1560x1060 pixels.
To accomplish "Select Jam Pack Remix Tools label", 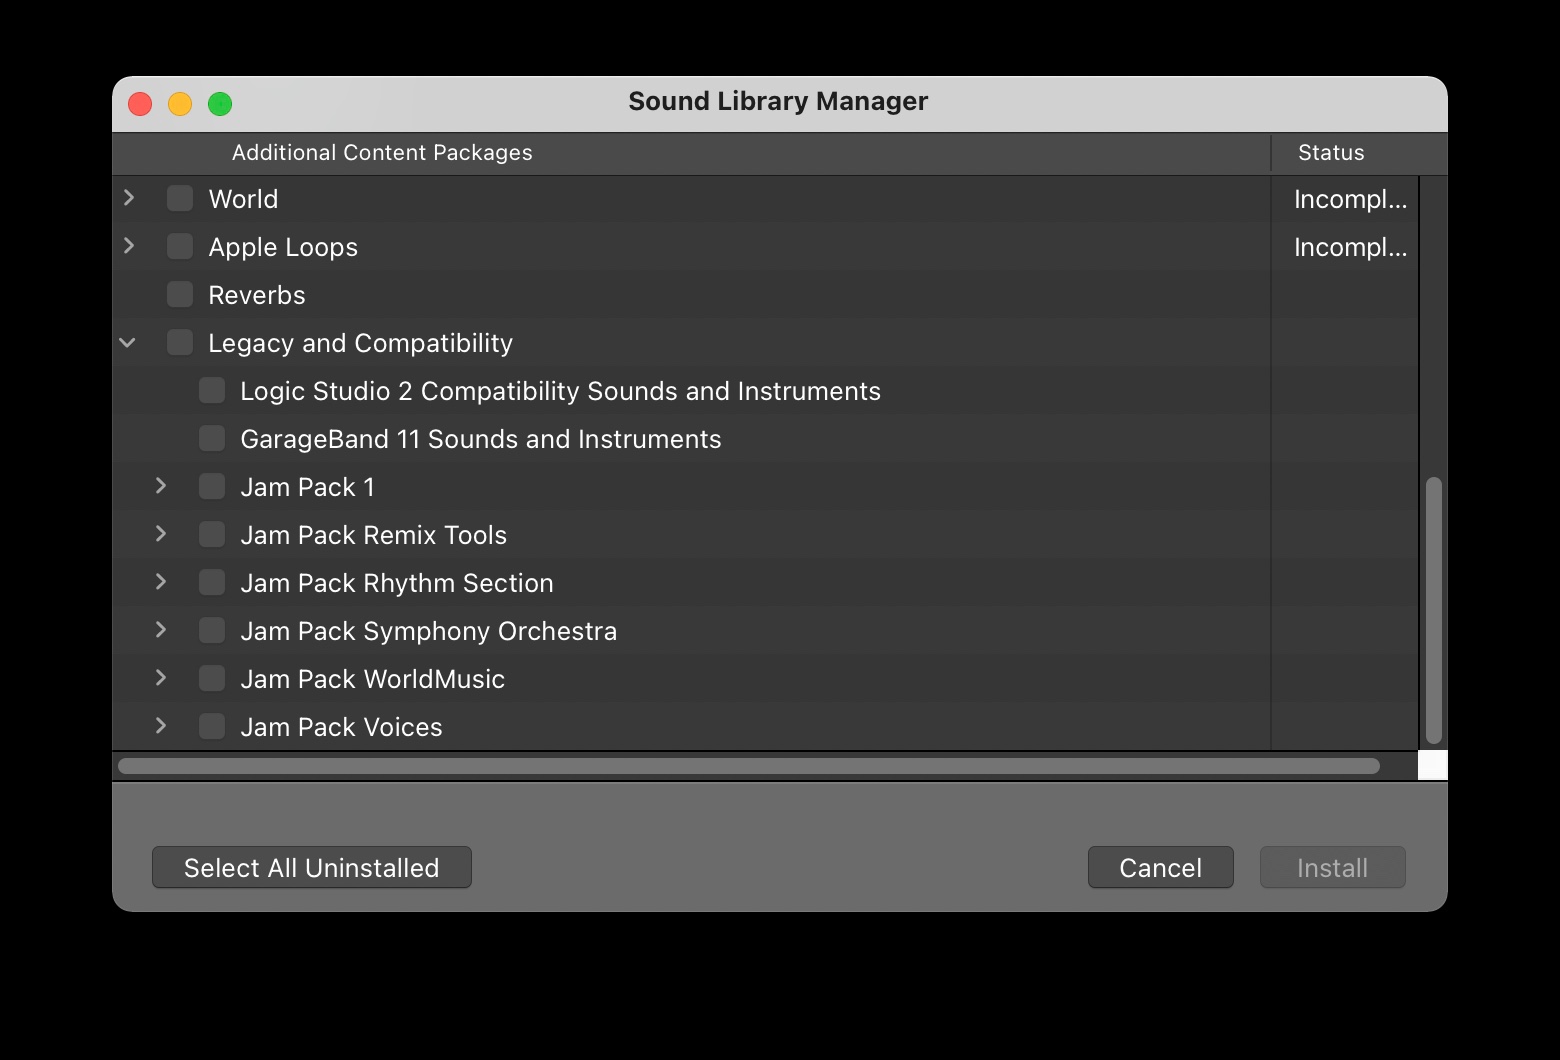I will 373,535.
